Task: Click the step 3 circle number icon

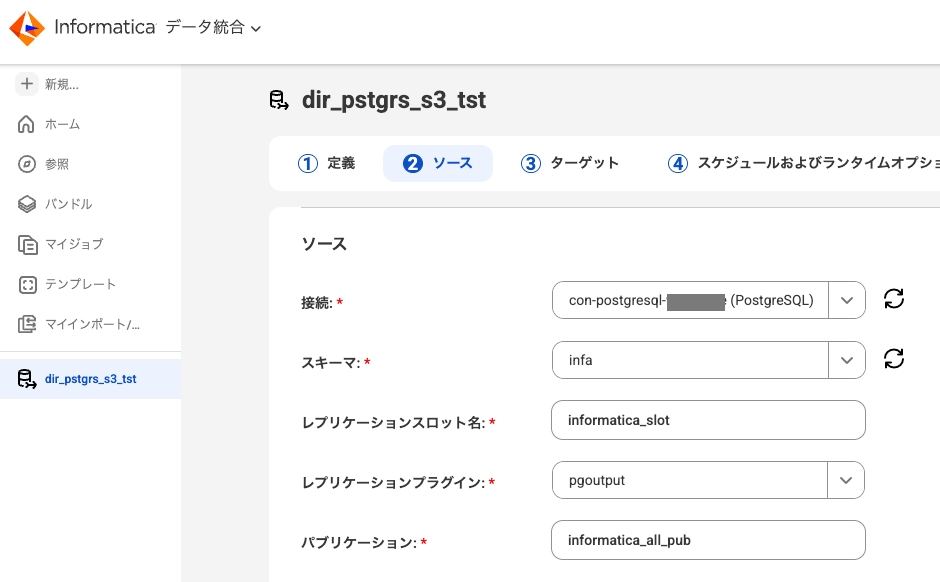Action: tap(531, 163)
